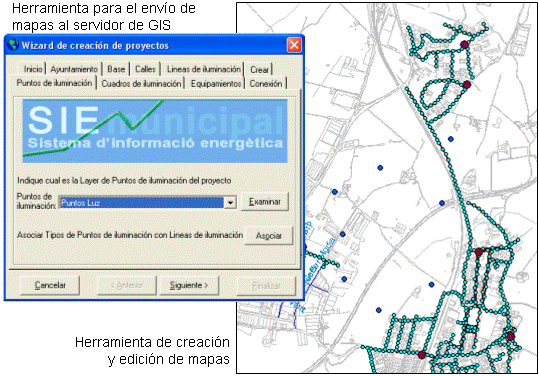Click 'Herramienta para el envío de mapas' caption
Screen dimensions: 539x376
(103, 16)
